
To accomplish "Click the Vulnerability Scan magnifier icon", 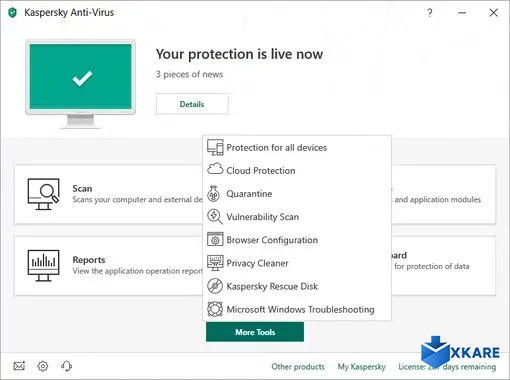I will (x=215, y=217).
